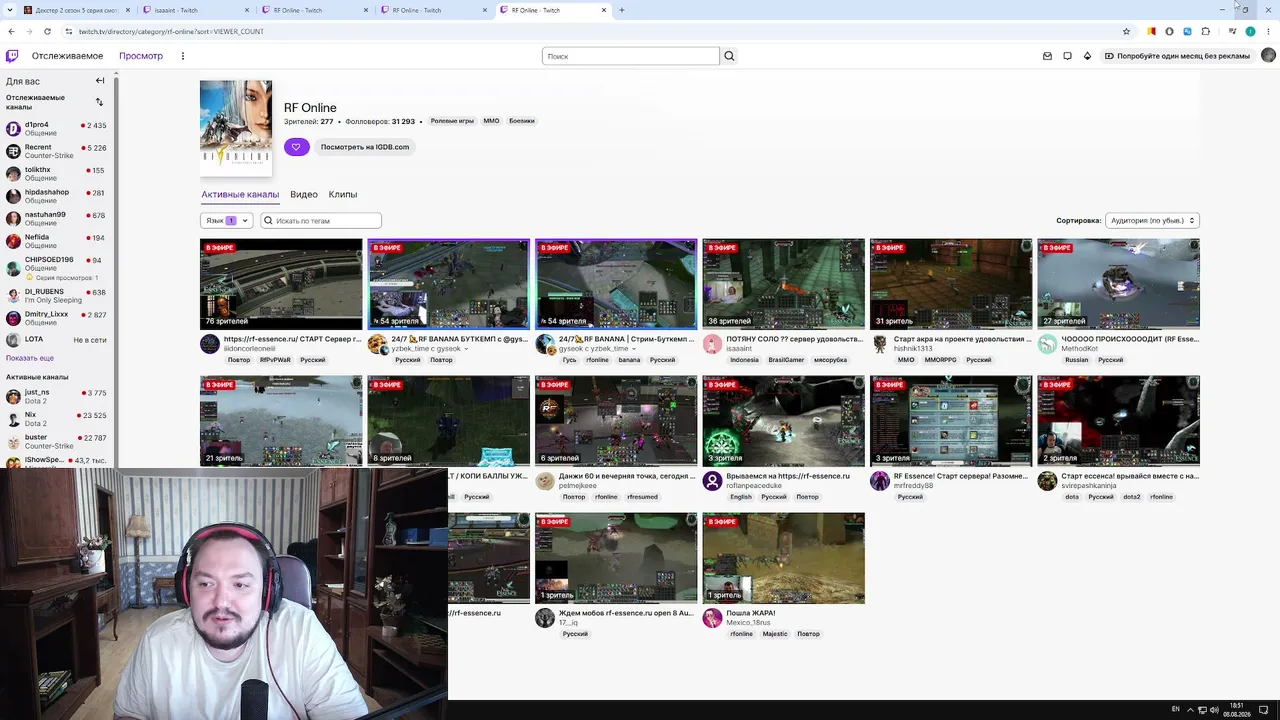The height and width of the screenshot is (720, 1280).
Task: Click the Ролевые игры tag
Action: (x=452, y=121)
